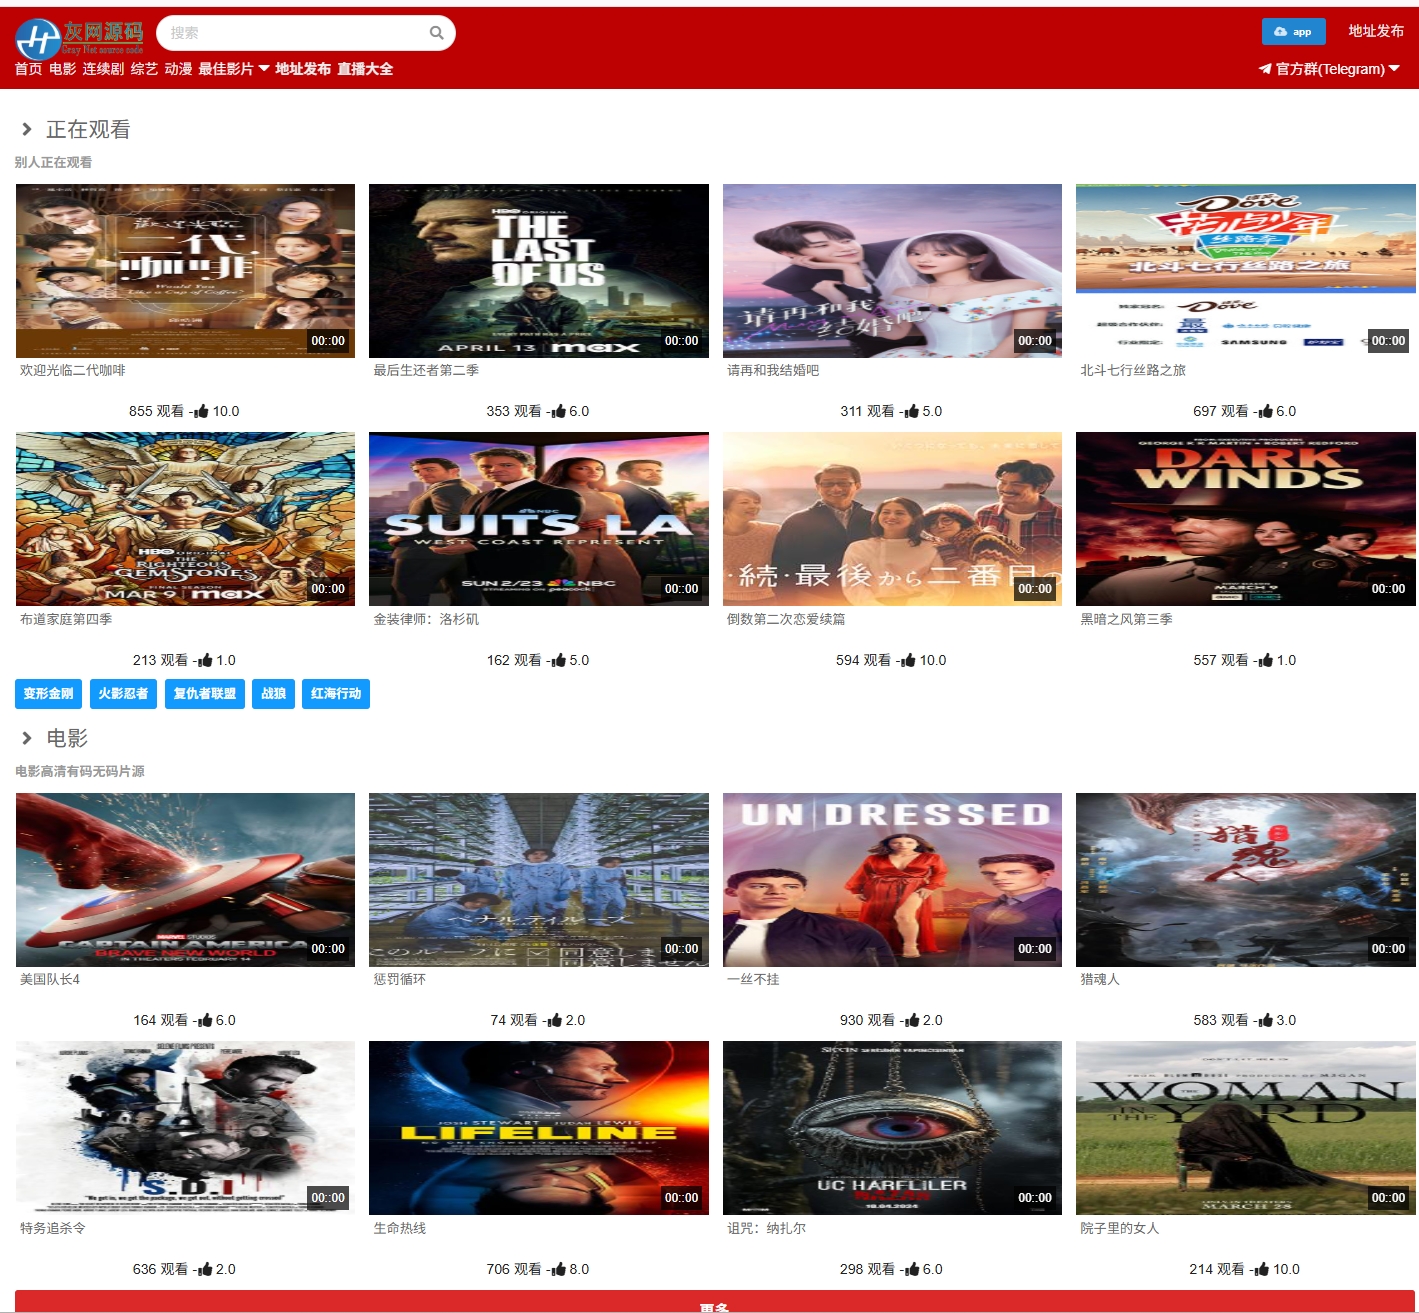This screenshot has height=1313, width=1419.
Task: Click the 红海行动 tag button
Action: coord(335,693)
